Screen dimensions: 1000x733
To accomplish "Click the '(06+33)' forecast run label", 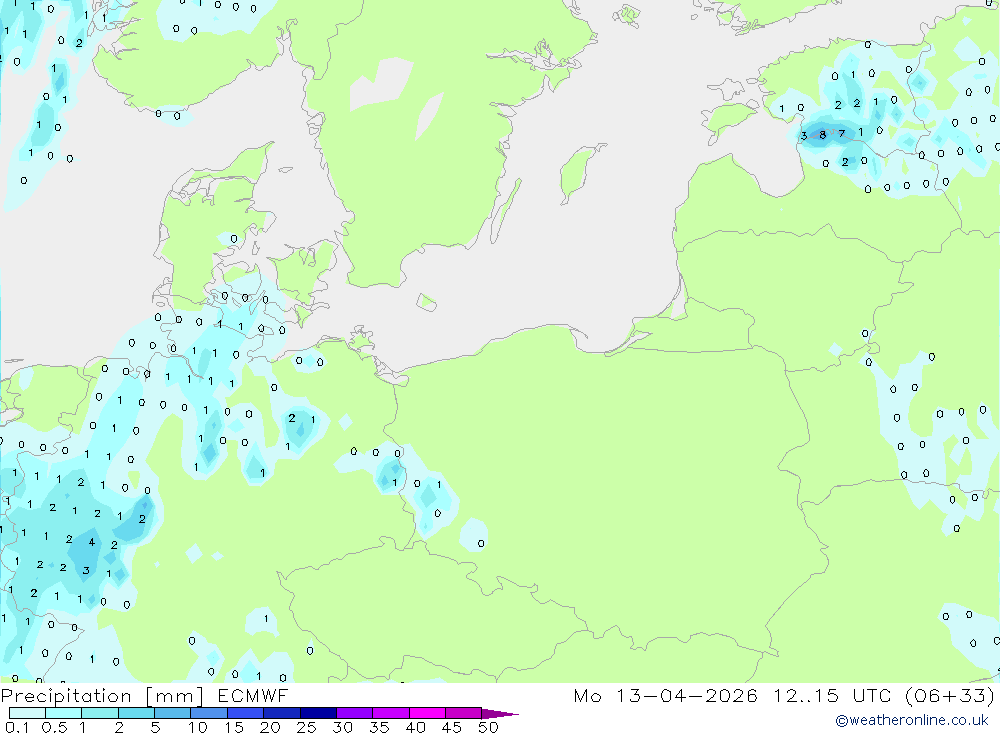I will pos(950,695).
